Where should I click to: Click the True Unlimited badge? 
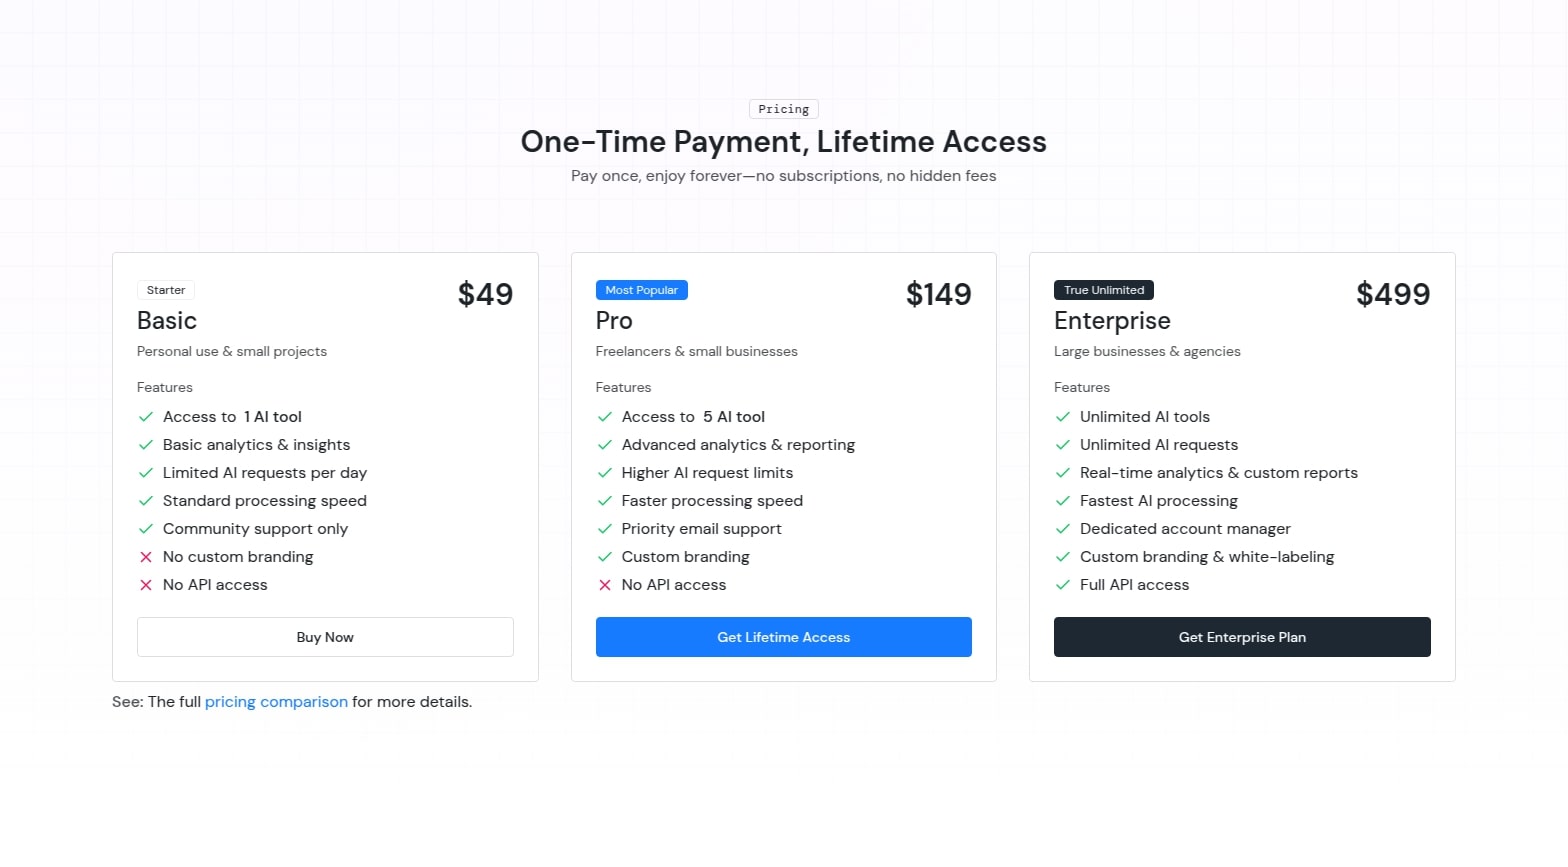[1104, 290]
